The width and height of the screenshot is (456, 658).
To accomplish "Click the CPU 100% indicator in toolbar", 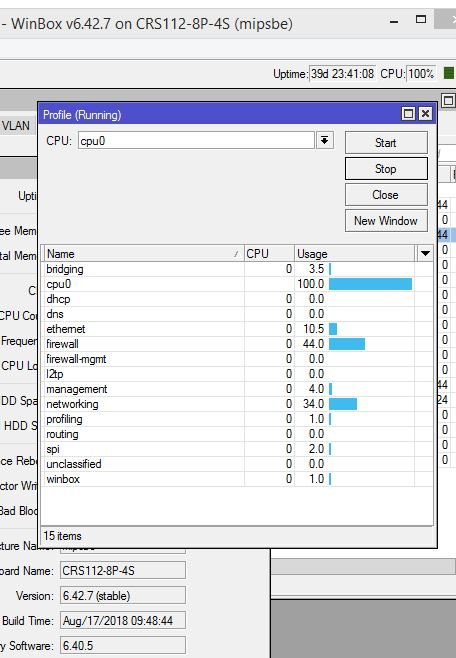I will [x=421, y=74].
